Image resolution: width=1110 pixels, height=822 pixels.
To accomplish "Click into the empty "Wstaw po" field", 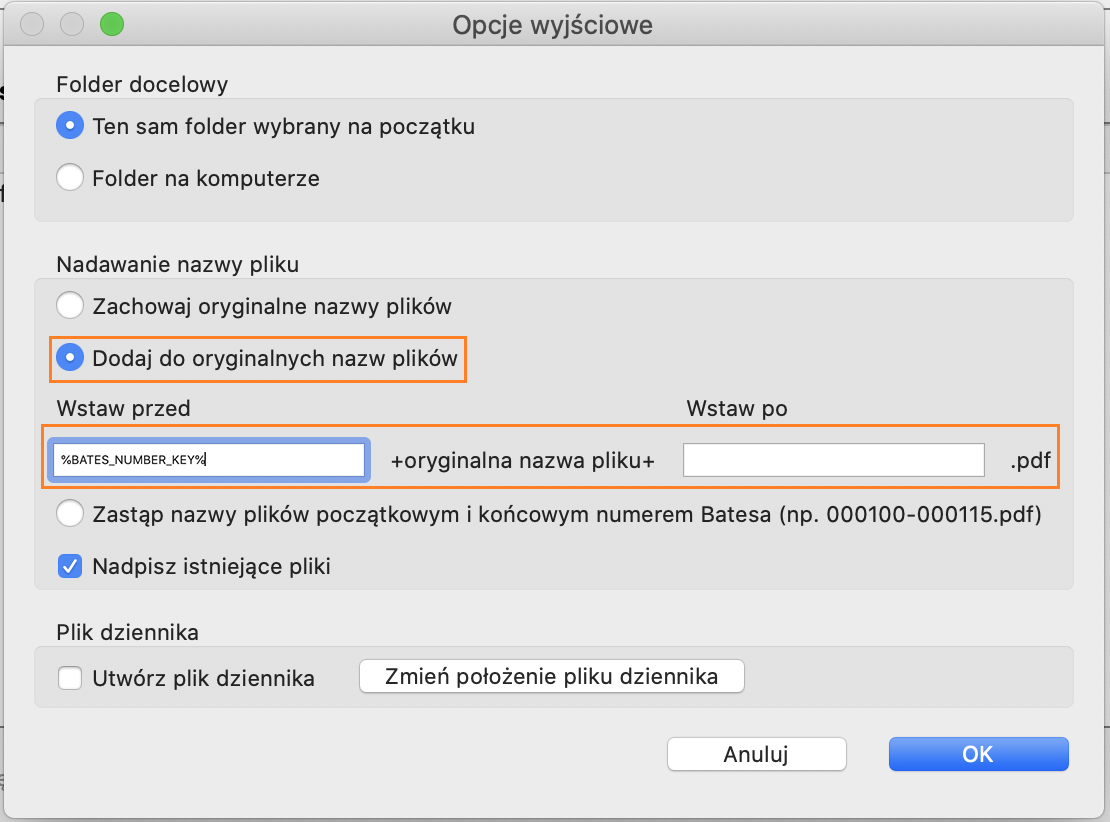I will 833,460.
